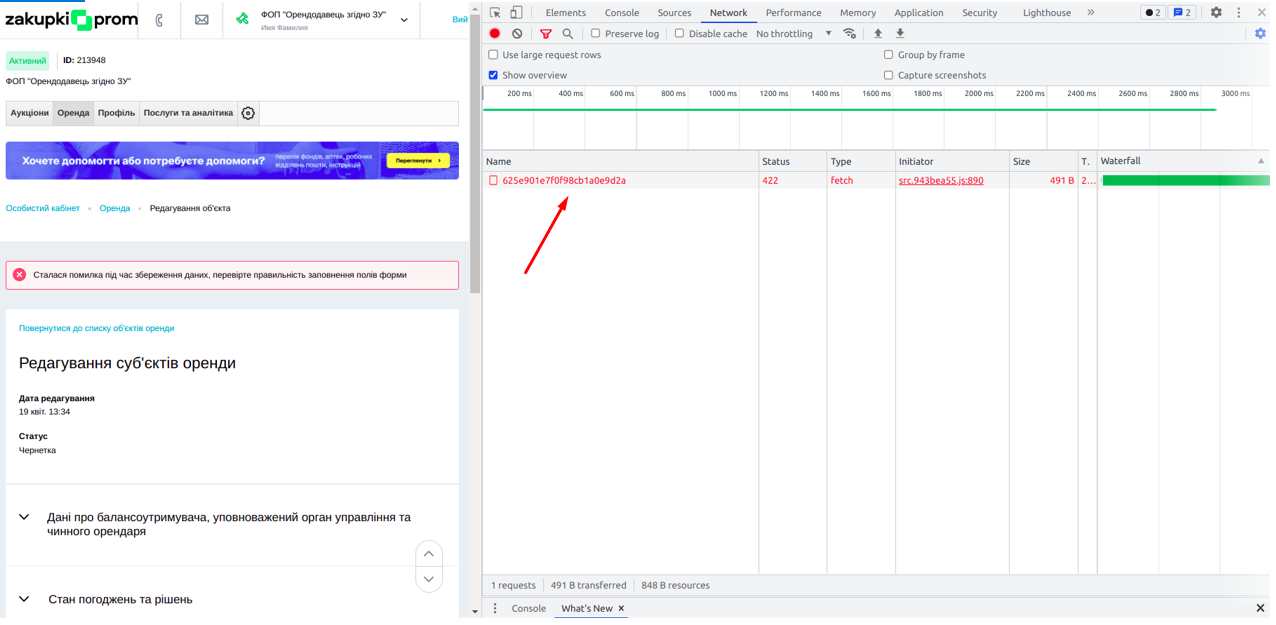Image resolution: width=1276 pixels, height=625 pixels.
Task: Click the record network log button
Action: (x=494, y=34)
